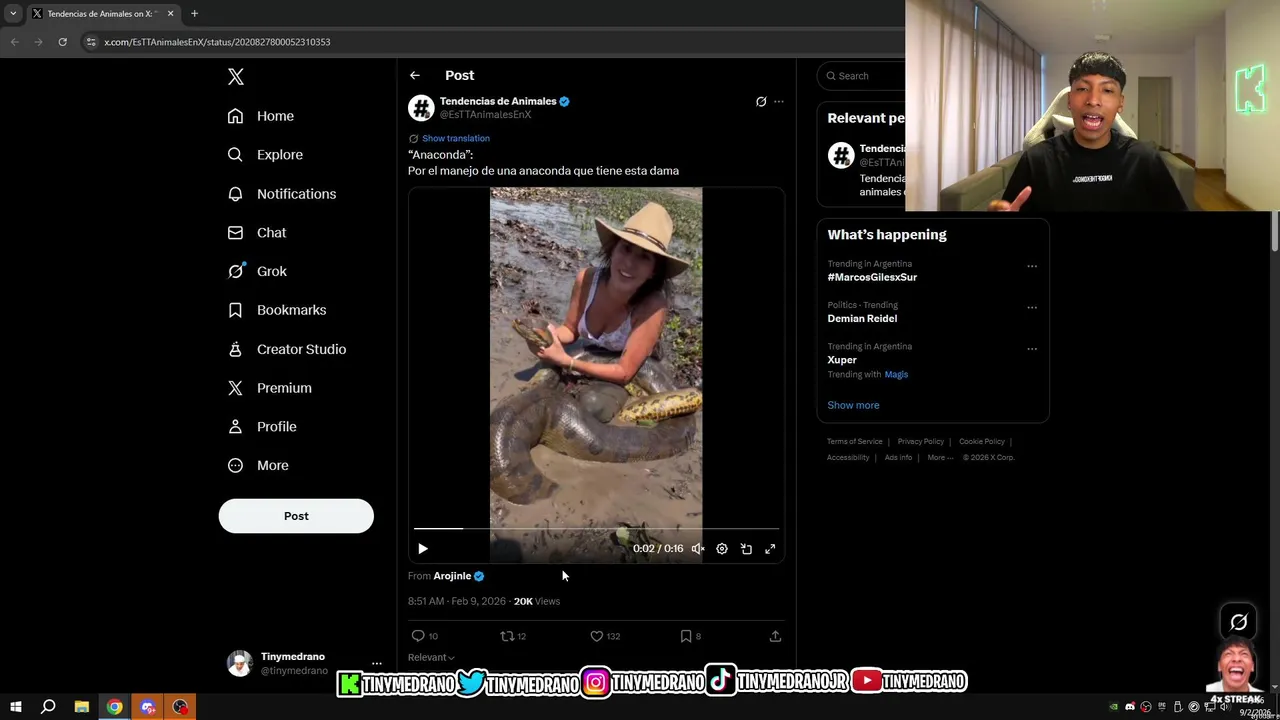1280x720 pixels.
Task: Go to Profile in the sidebar
Action: coord(261,427)
